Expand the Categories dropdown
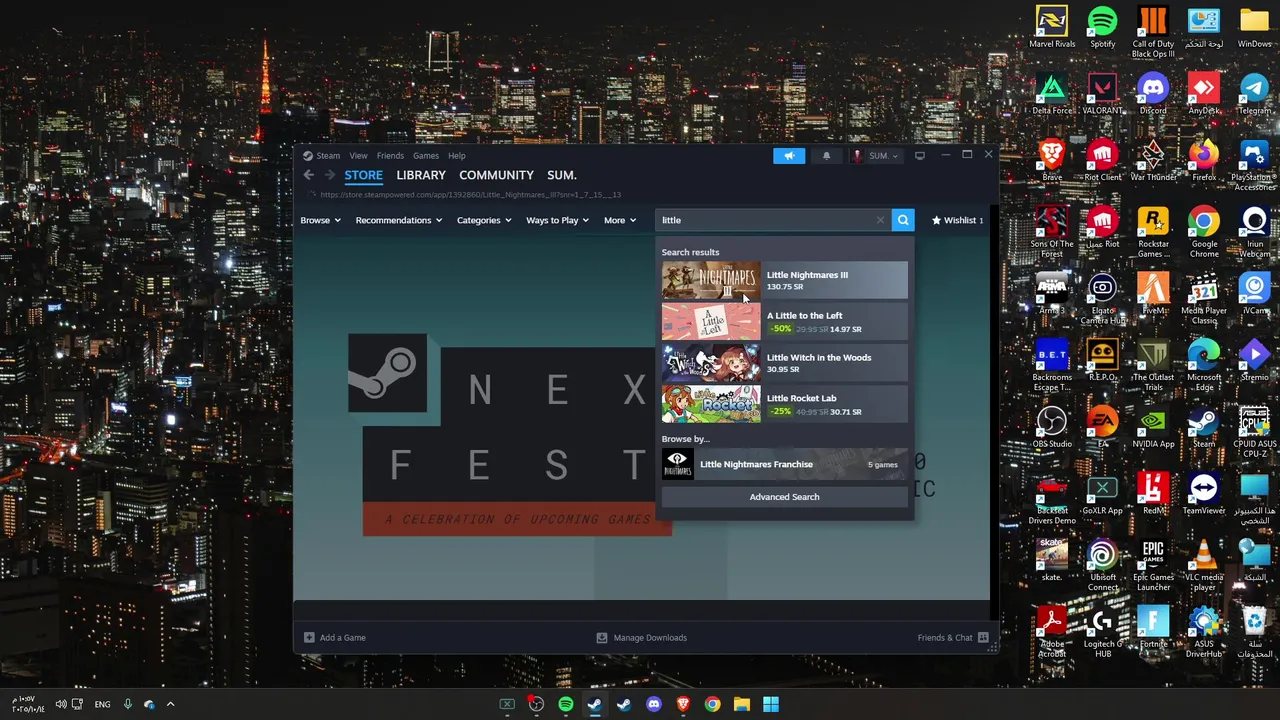The width and height of the screenshot is (1280, 720). [484, 220]
